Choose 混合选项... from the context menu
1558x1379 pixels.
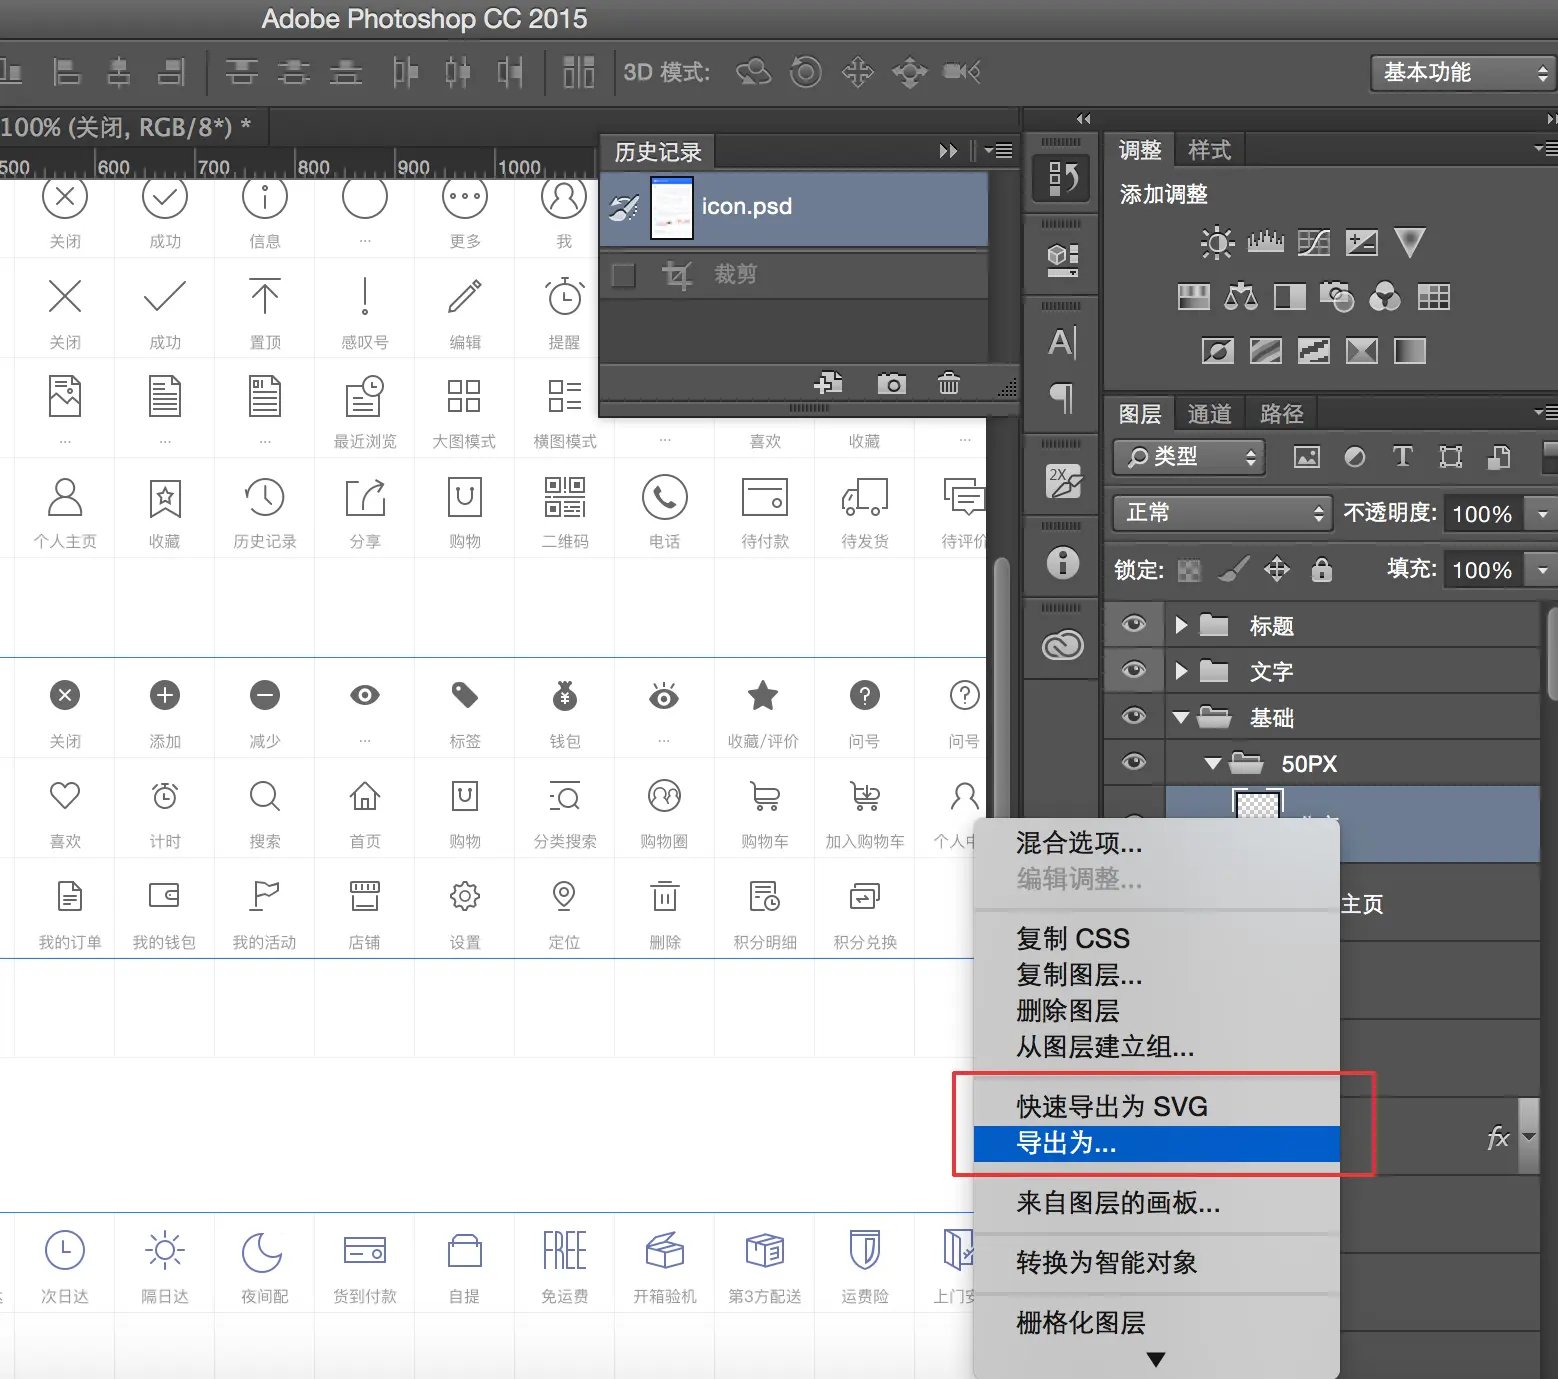pos(1157,843)
